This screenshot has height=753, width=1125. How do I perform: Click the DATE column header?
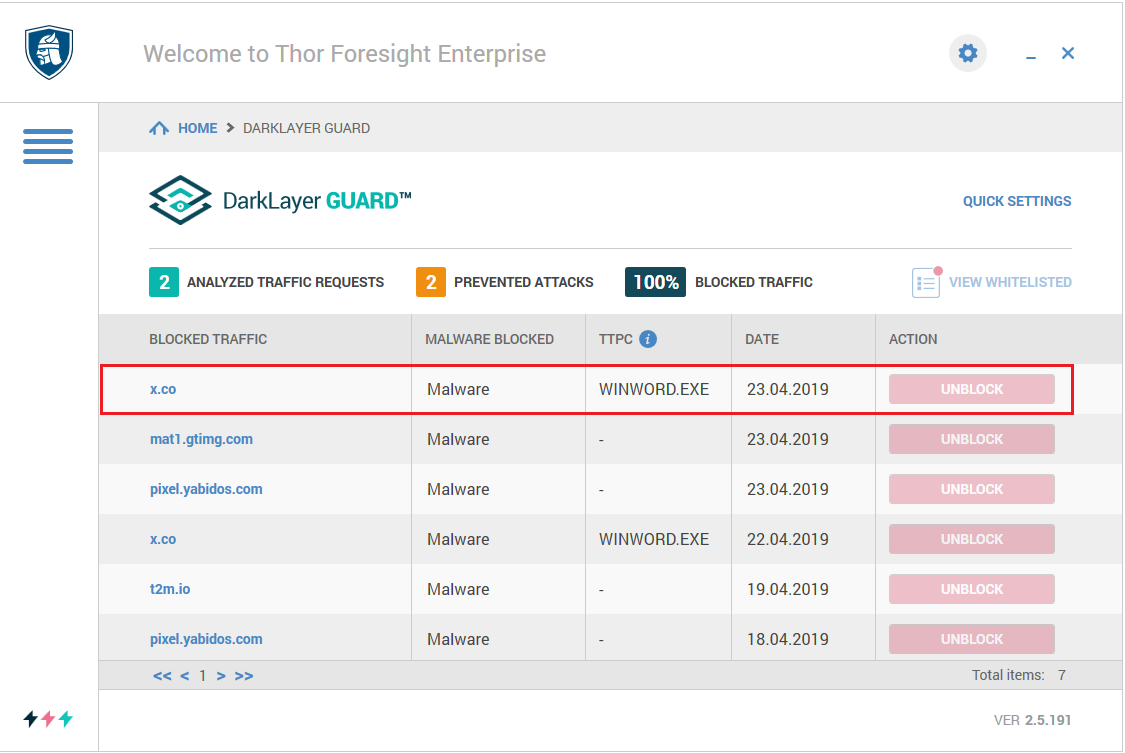coord(762,339)
